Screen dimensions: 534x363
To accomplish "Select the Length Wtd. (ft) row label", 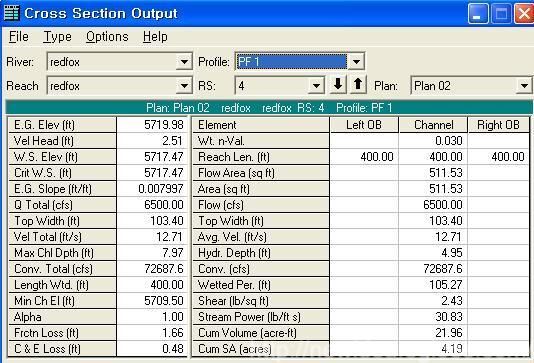I will [x=62, y=285].
